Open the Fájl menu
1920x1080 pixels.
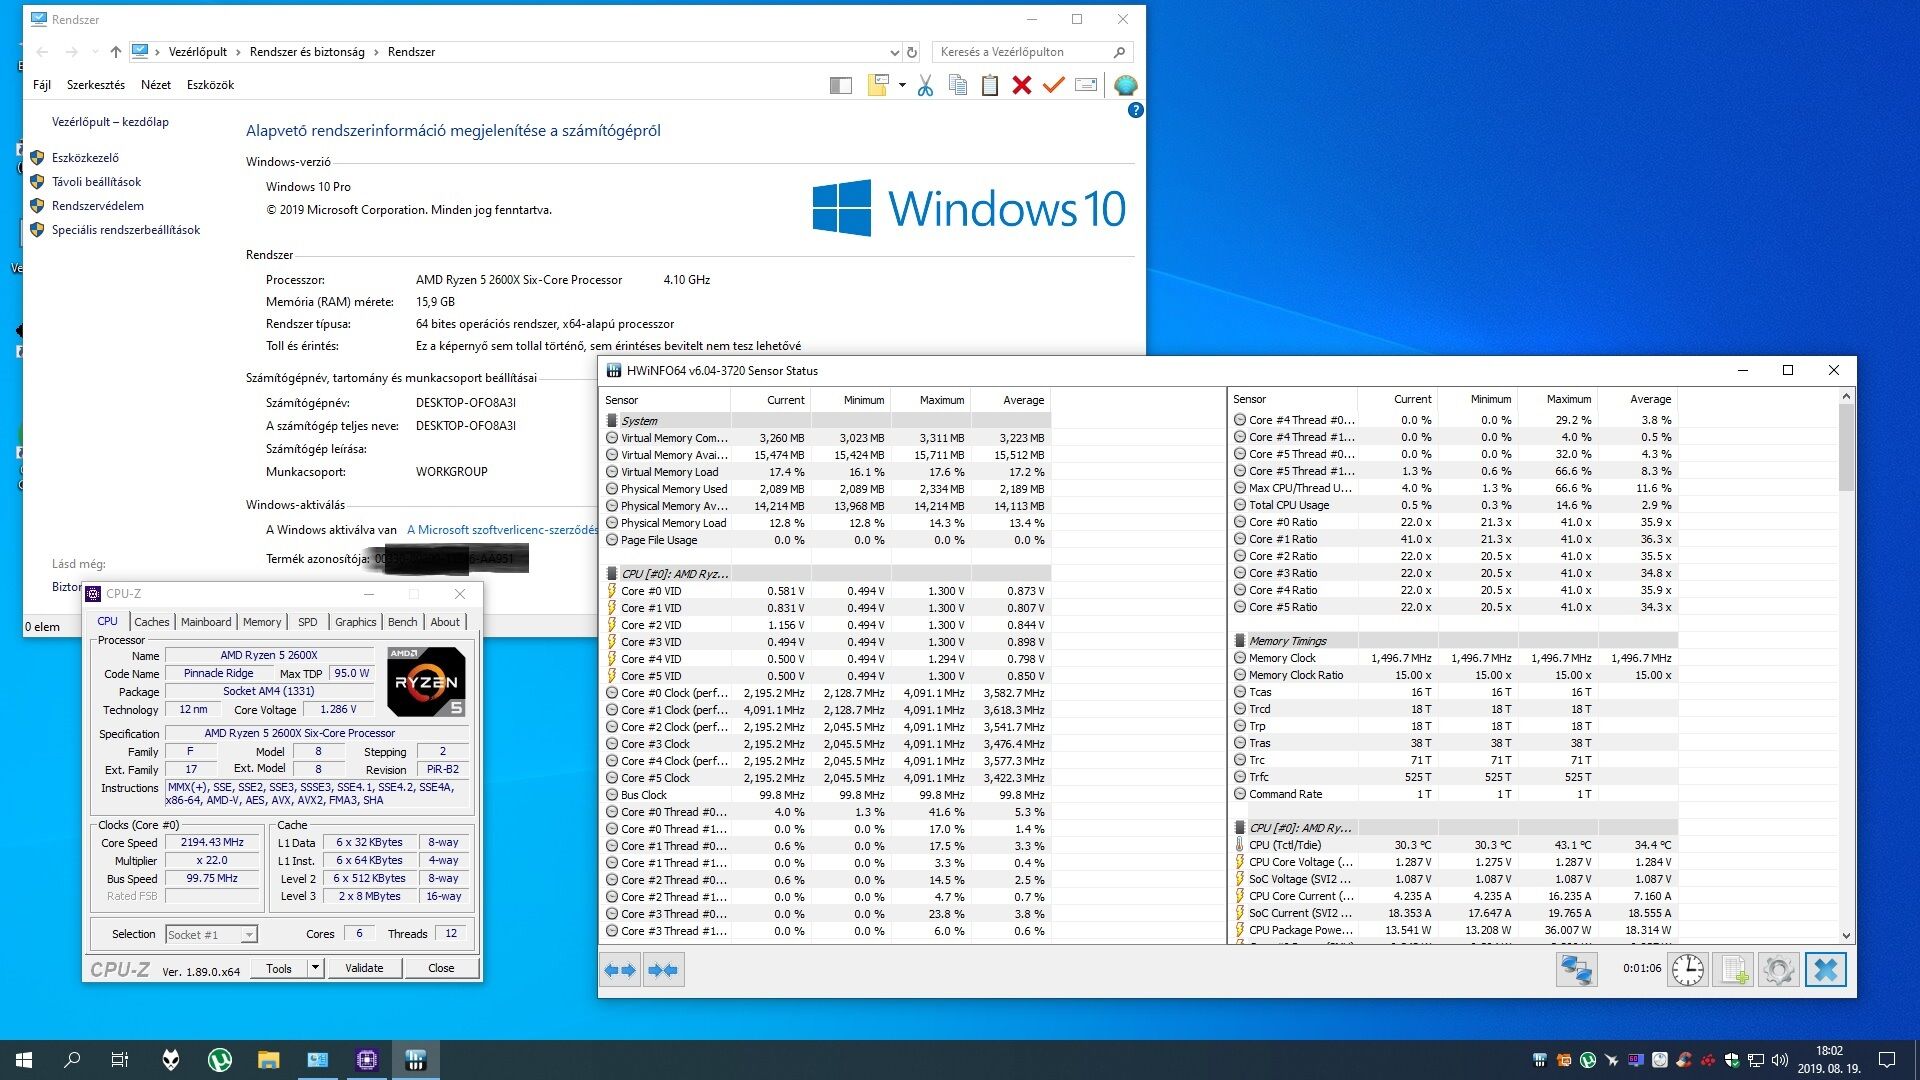42,85
